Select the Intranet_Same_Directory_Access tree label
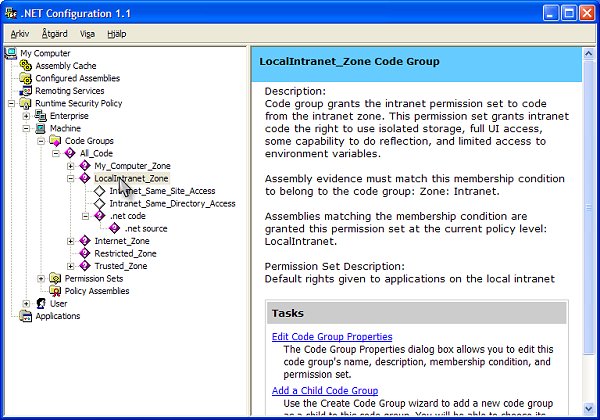Viewport: 600px width, 420px height. point(173,203)
